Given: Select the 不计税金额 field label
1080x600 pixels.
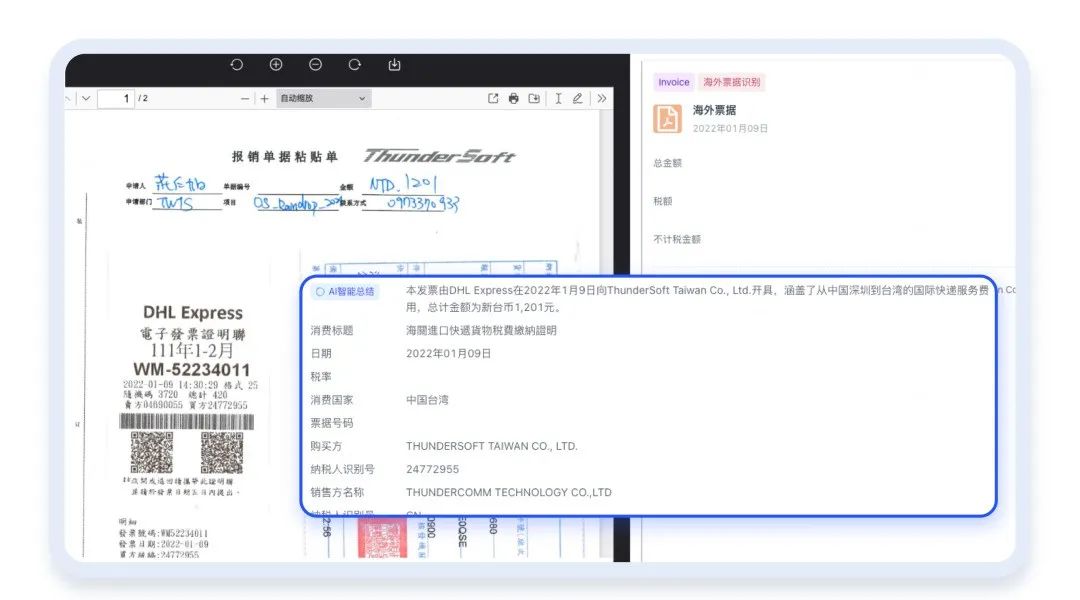Looking at the screenshot, I should click(676, 239).
